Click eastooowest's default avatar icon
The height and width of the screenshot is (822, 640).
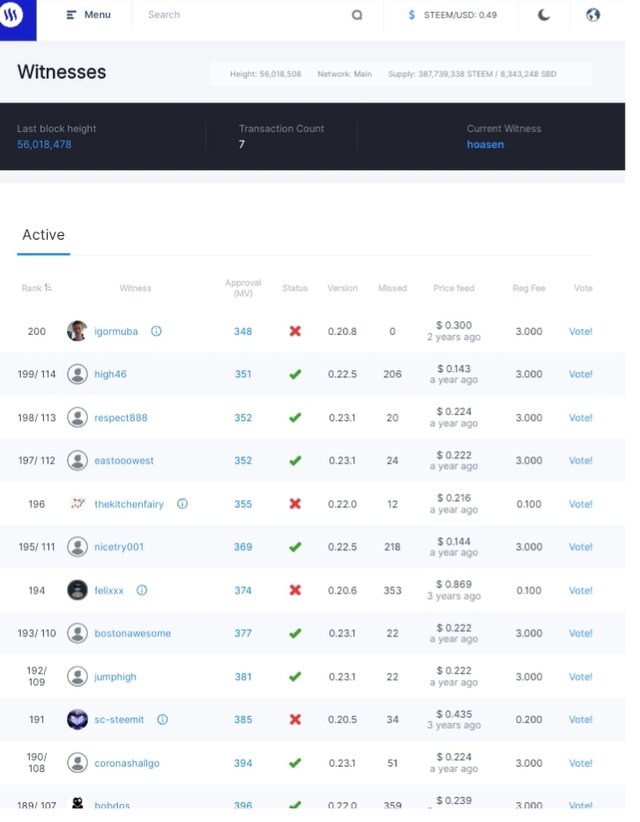(77, 461)
